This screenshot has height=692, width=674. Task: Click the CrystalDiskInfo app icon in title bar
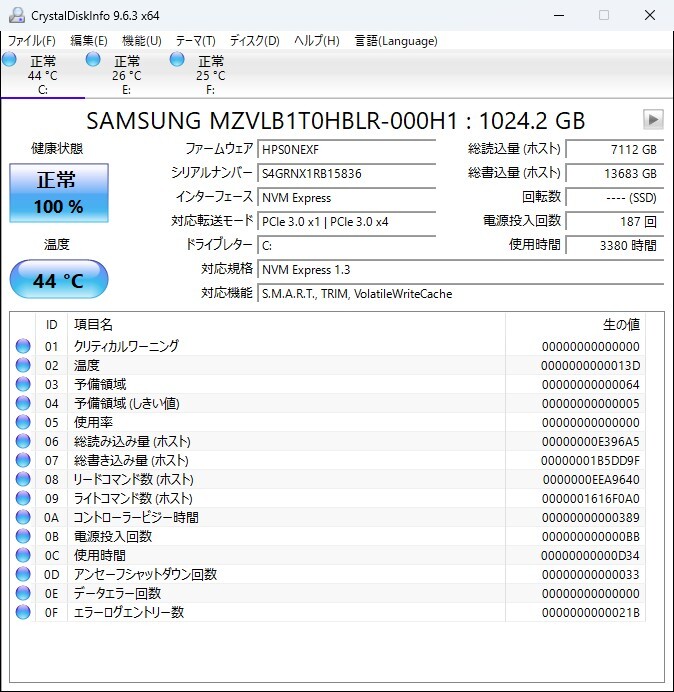[x=16, y=15]
